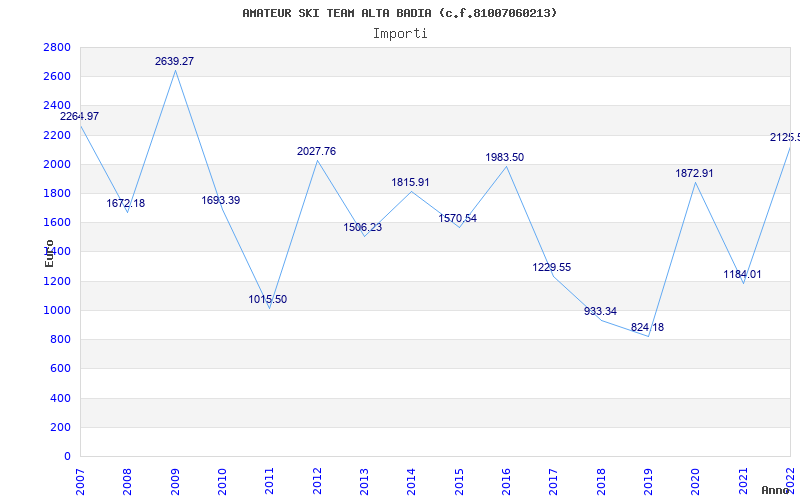
Task: Click the 2014 year tick label
Action: coord(411,481)
